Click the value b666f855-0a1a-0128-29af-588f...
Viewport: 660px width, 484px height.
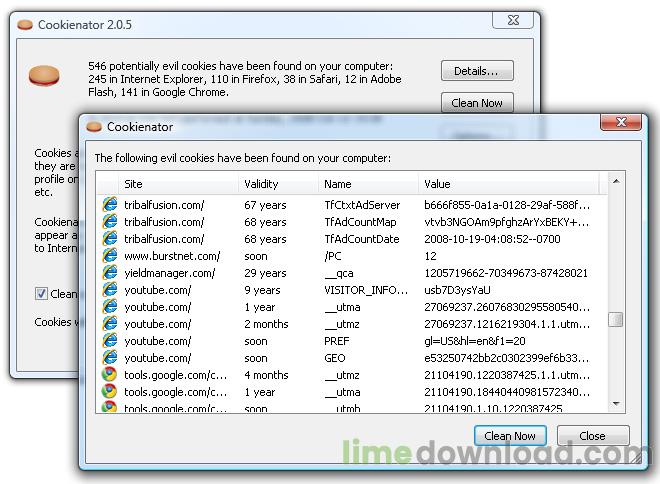click(x=507, y=205)
